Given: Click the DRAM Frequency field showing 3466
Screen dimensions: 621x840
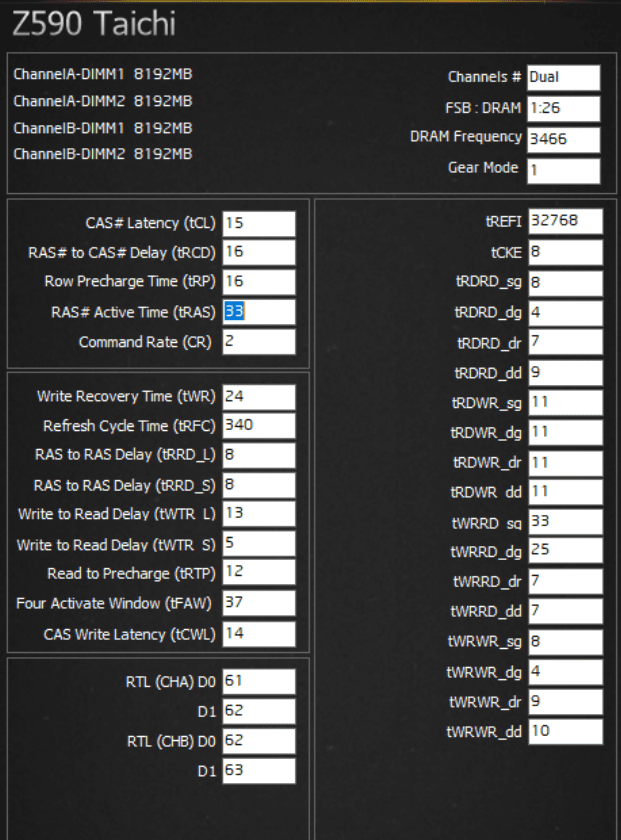Looking at the screenshot, I should pyautogui.click(x=564, y=140).
